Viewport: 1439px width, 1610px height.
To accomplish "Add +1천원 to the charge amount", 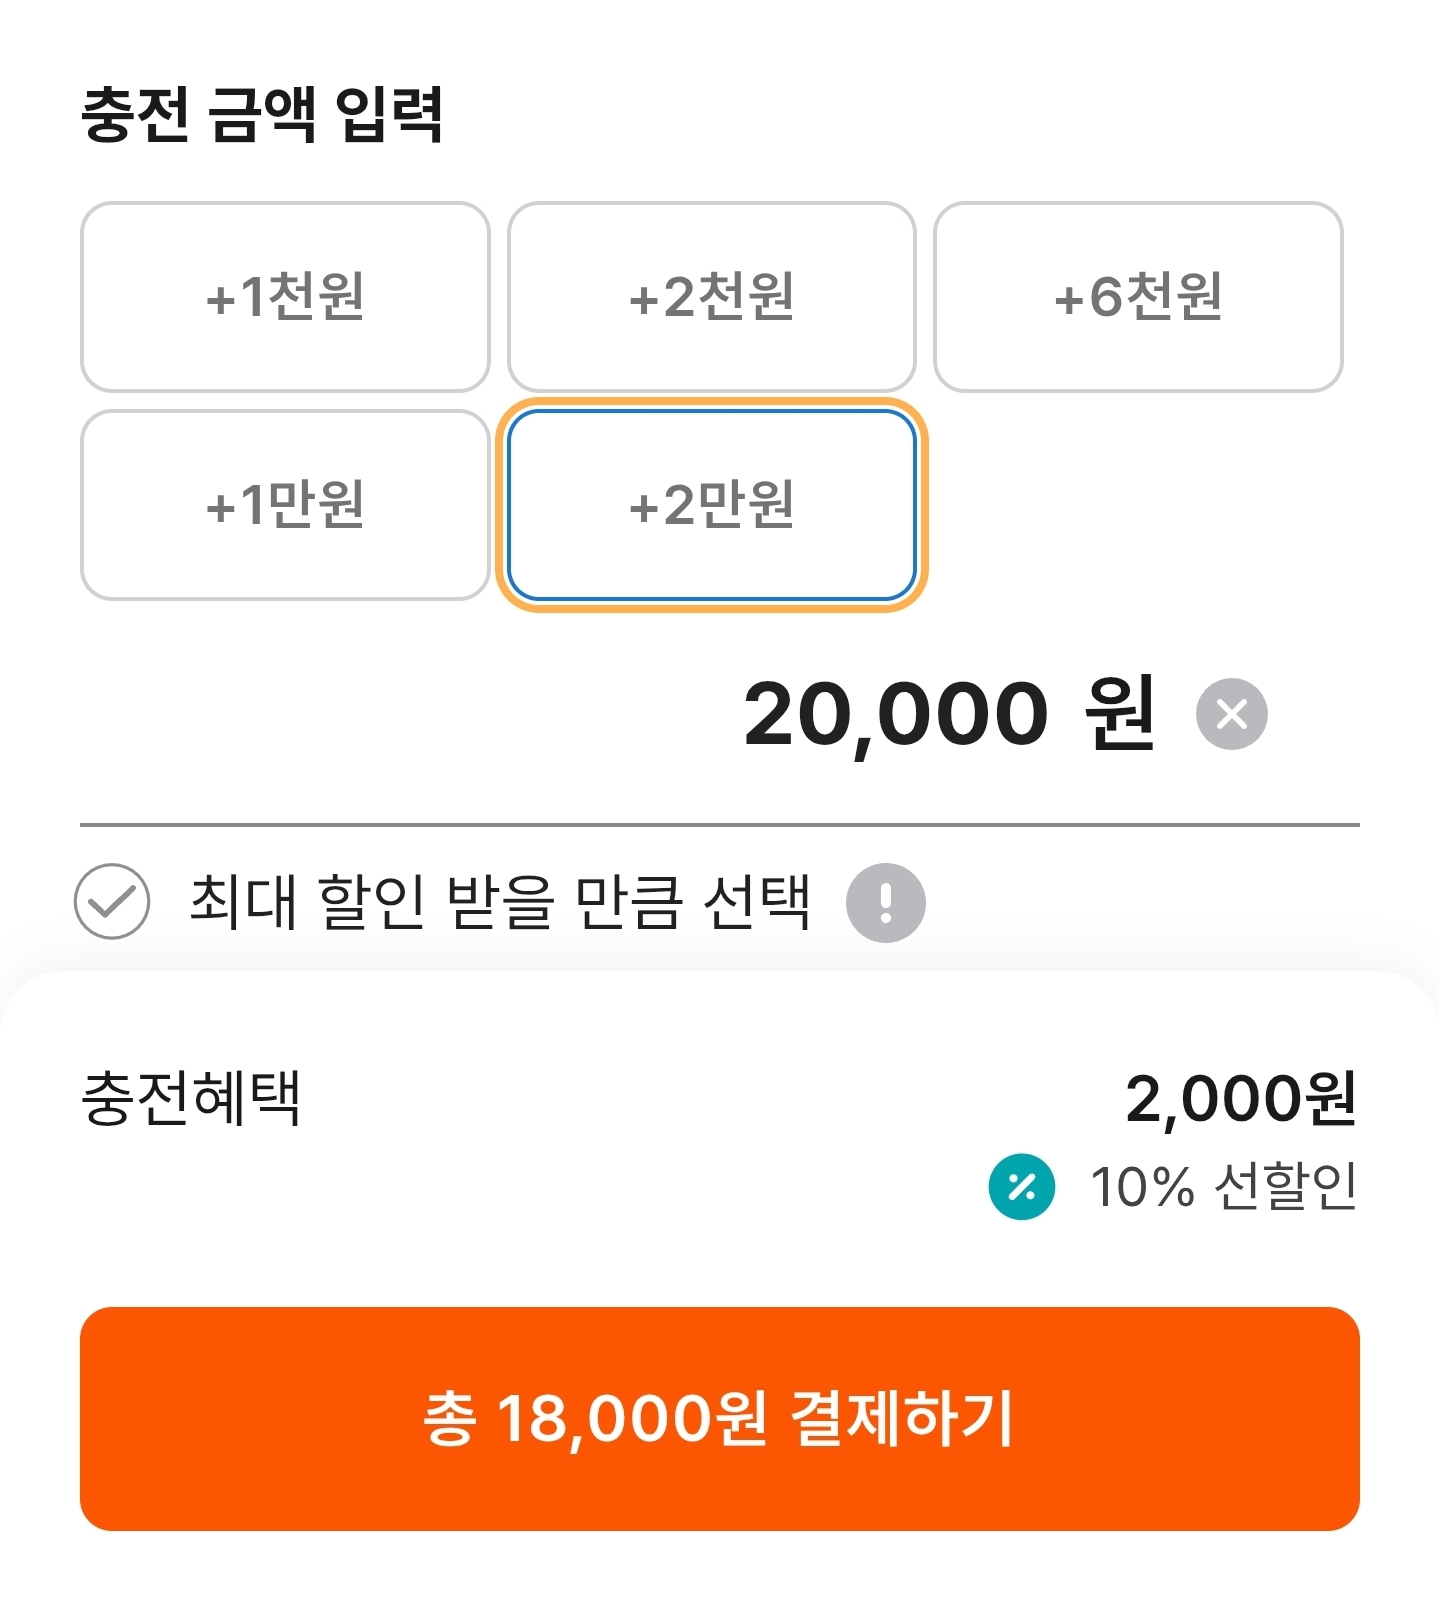I will [285, 297].
